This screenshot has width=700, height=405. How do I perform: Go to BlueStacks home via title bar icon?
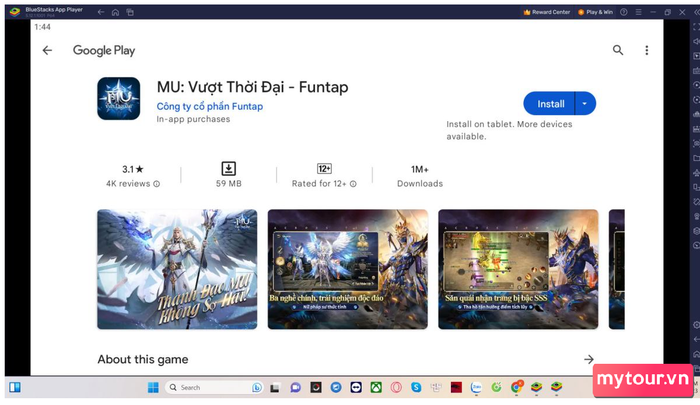[x=115, y=12]
